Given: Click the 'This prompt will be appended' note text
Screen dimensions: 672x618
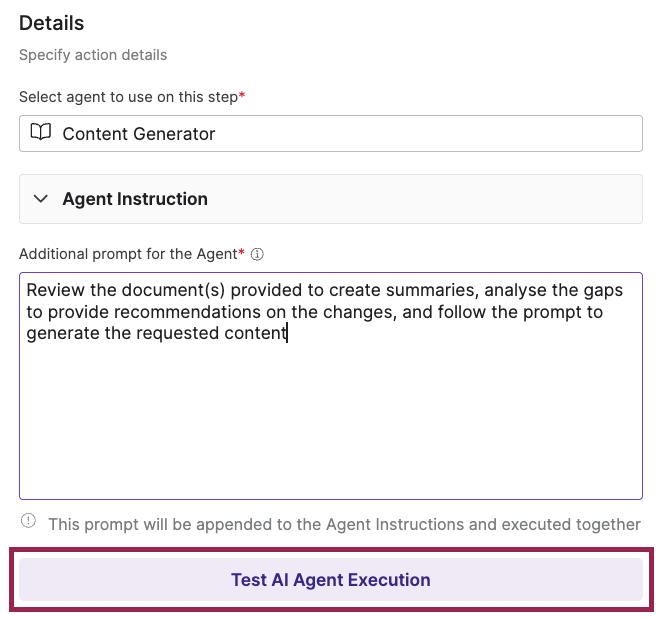Looking at the screenshot, I should pyautogui.click(x=345, y=524).
